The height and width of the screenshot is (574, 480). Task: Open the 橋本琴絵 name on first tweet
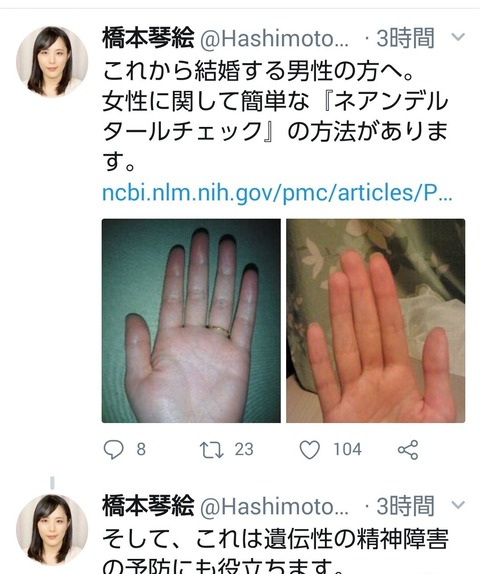coord(148,38)
